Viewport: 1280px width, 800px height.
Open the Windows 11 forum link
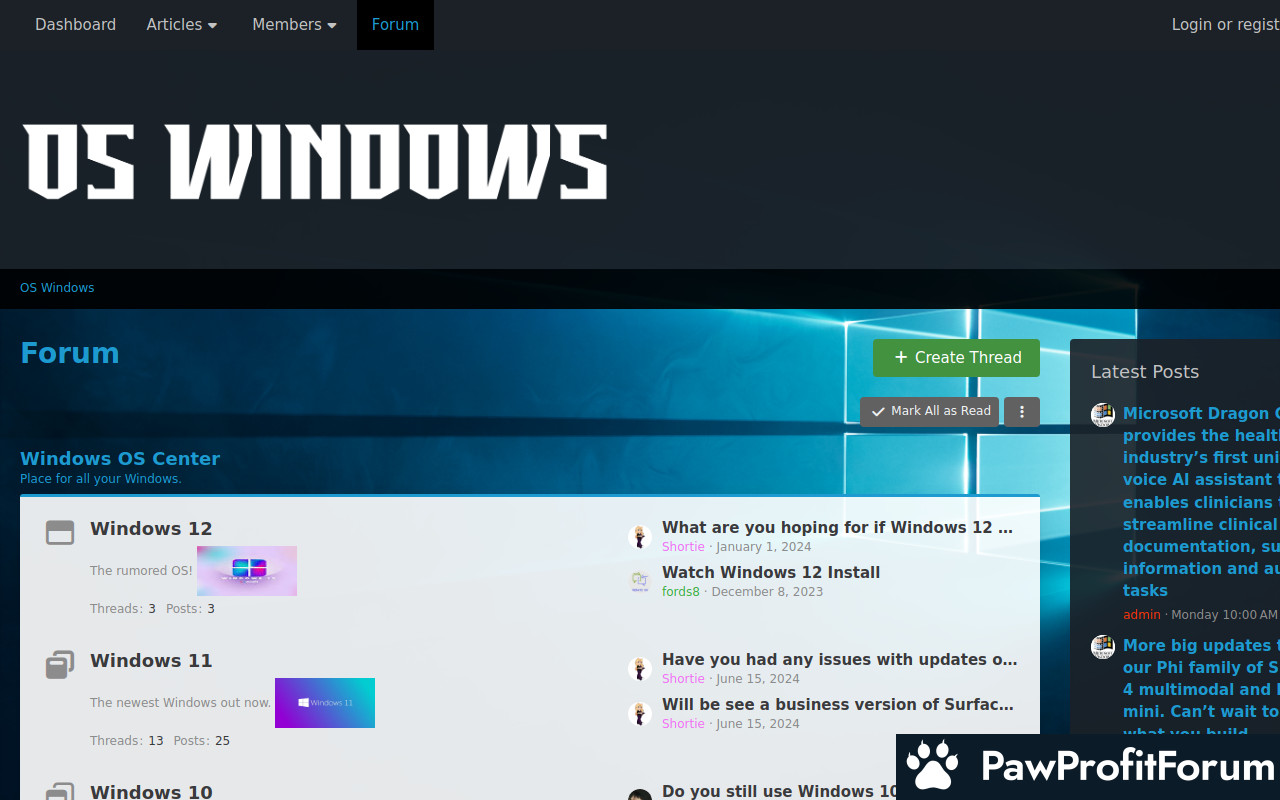pos(151,661)
